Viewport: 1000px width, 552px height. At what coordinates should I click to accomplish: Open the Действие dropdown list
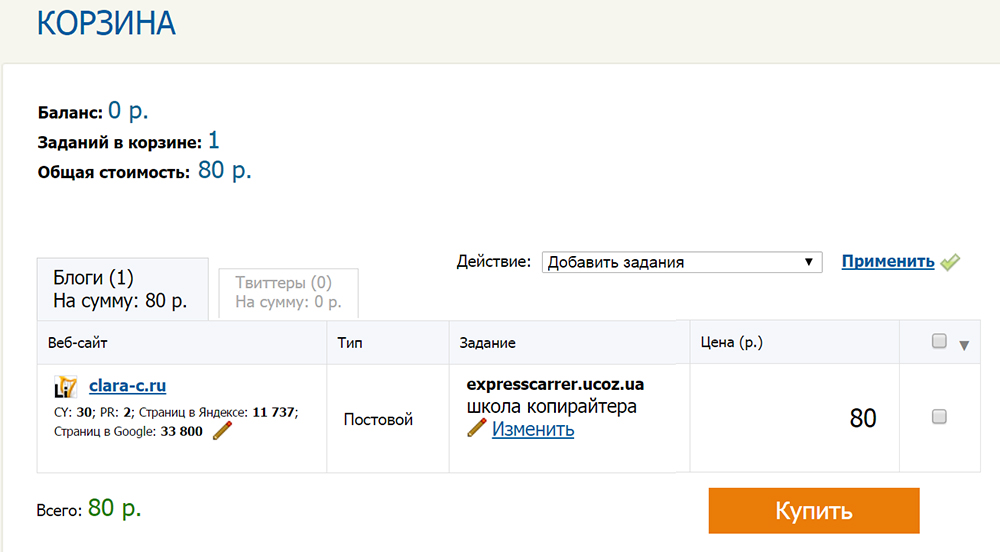681,262
